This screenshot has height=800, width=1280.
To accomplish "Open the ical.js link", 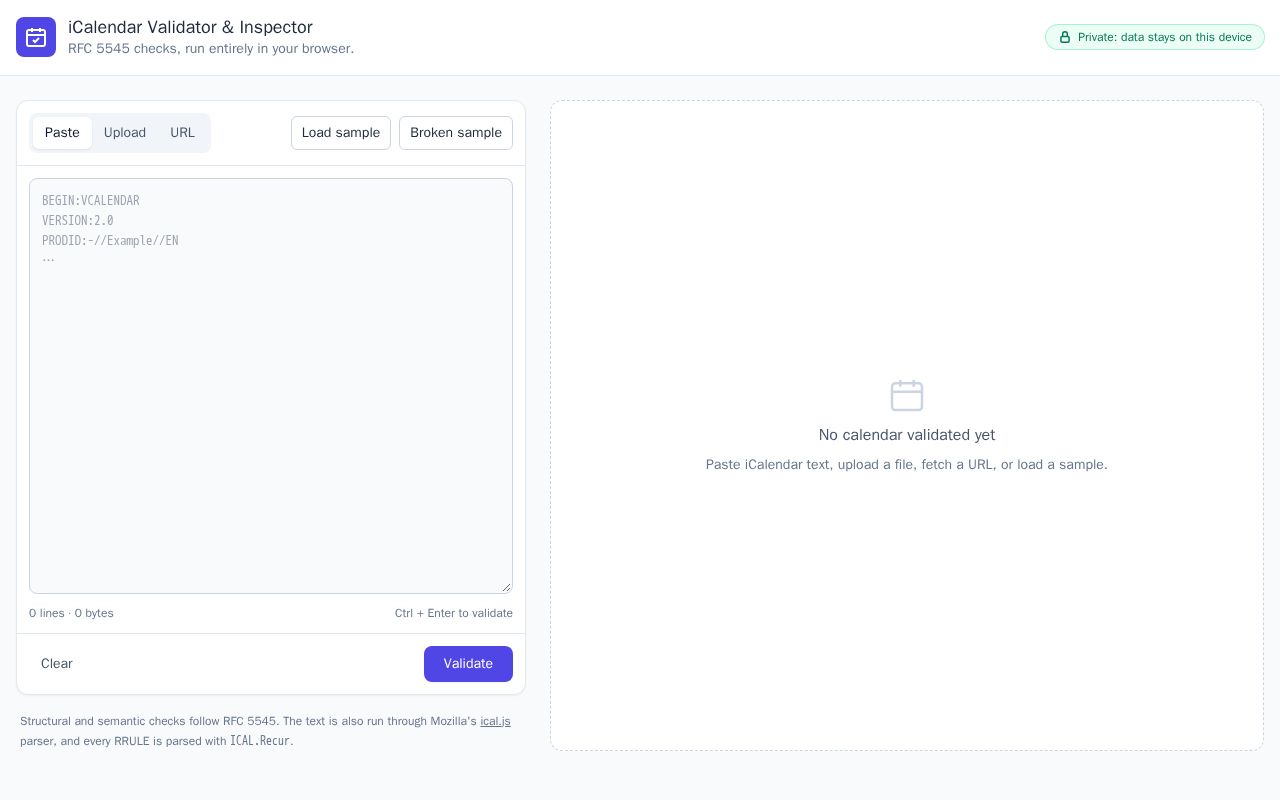I will coord(495,721).
